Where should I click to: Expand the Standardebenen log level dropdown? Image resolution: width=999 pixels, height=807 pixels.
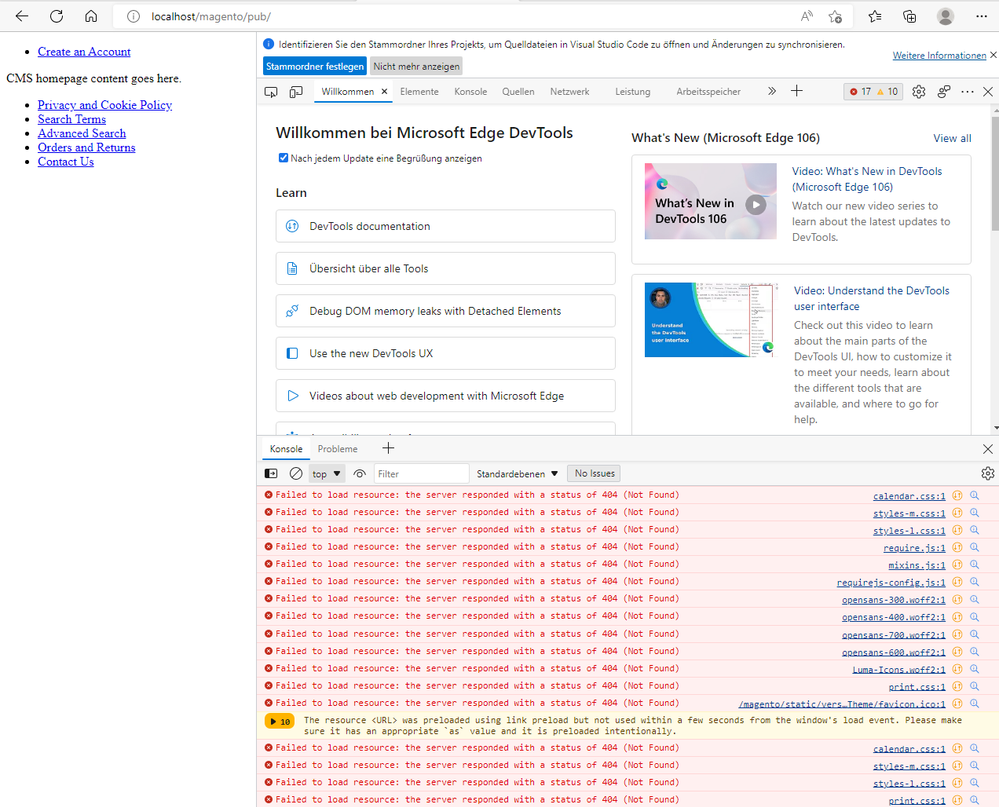coord(517,474)
